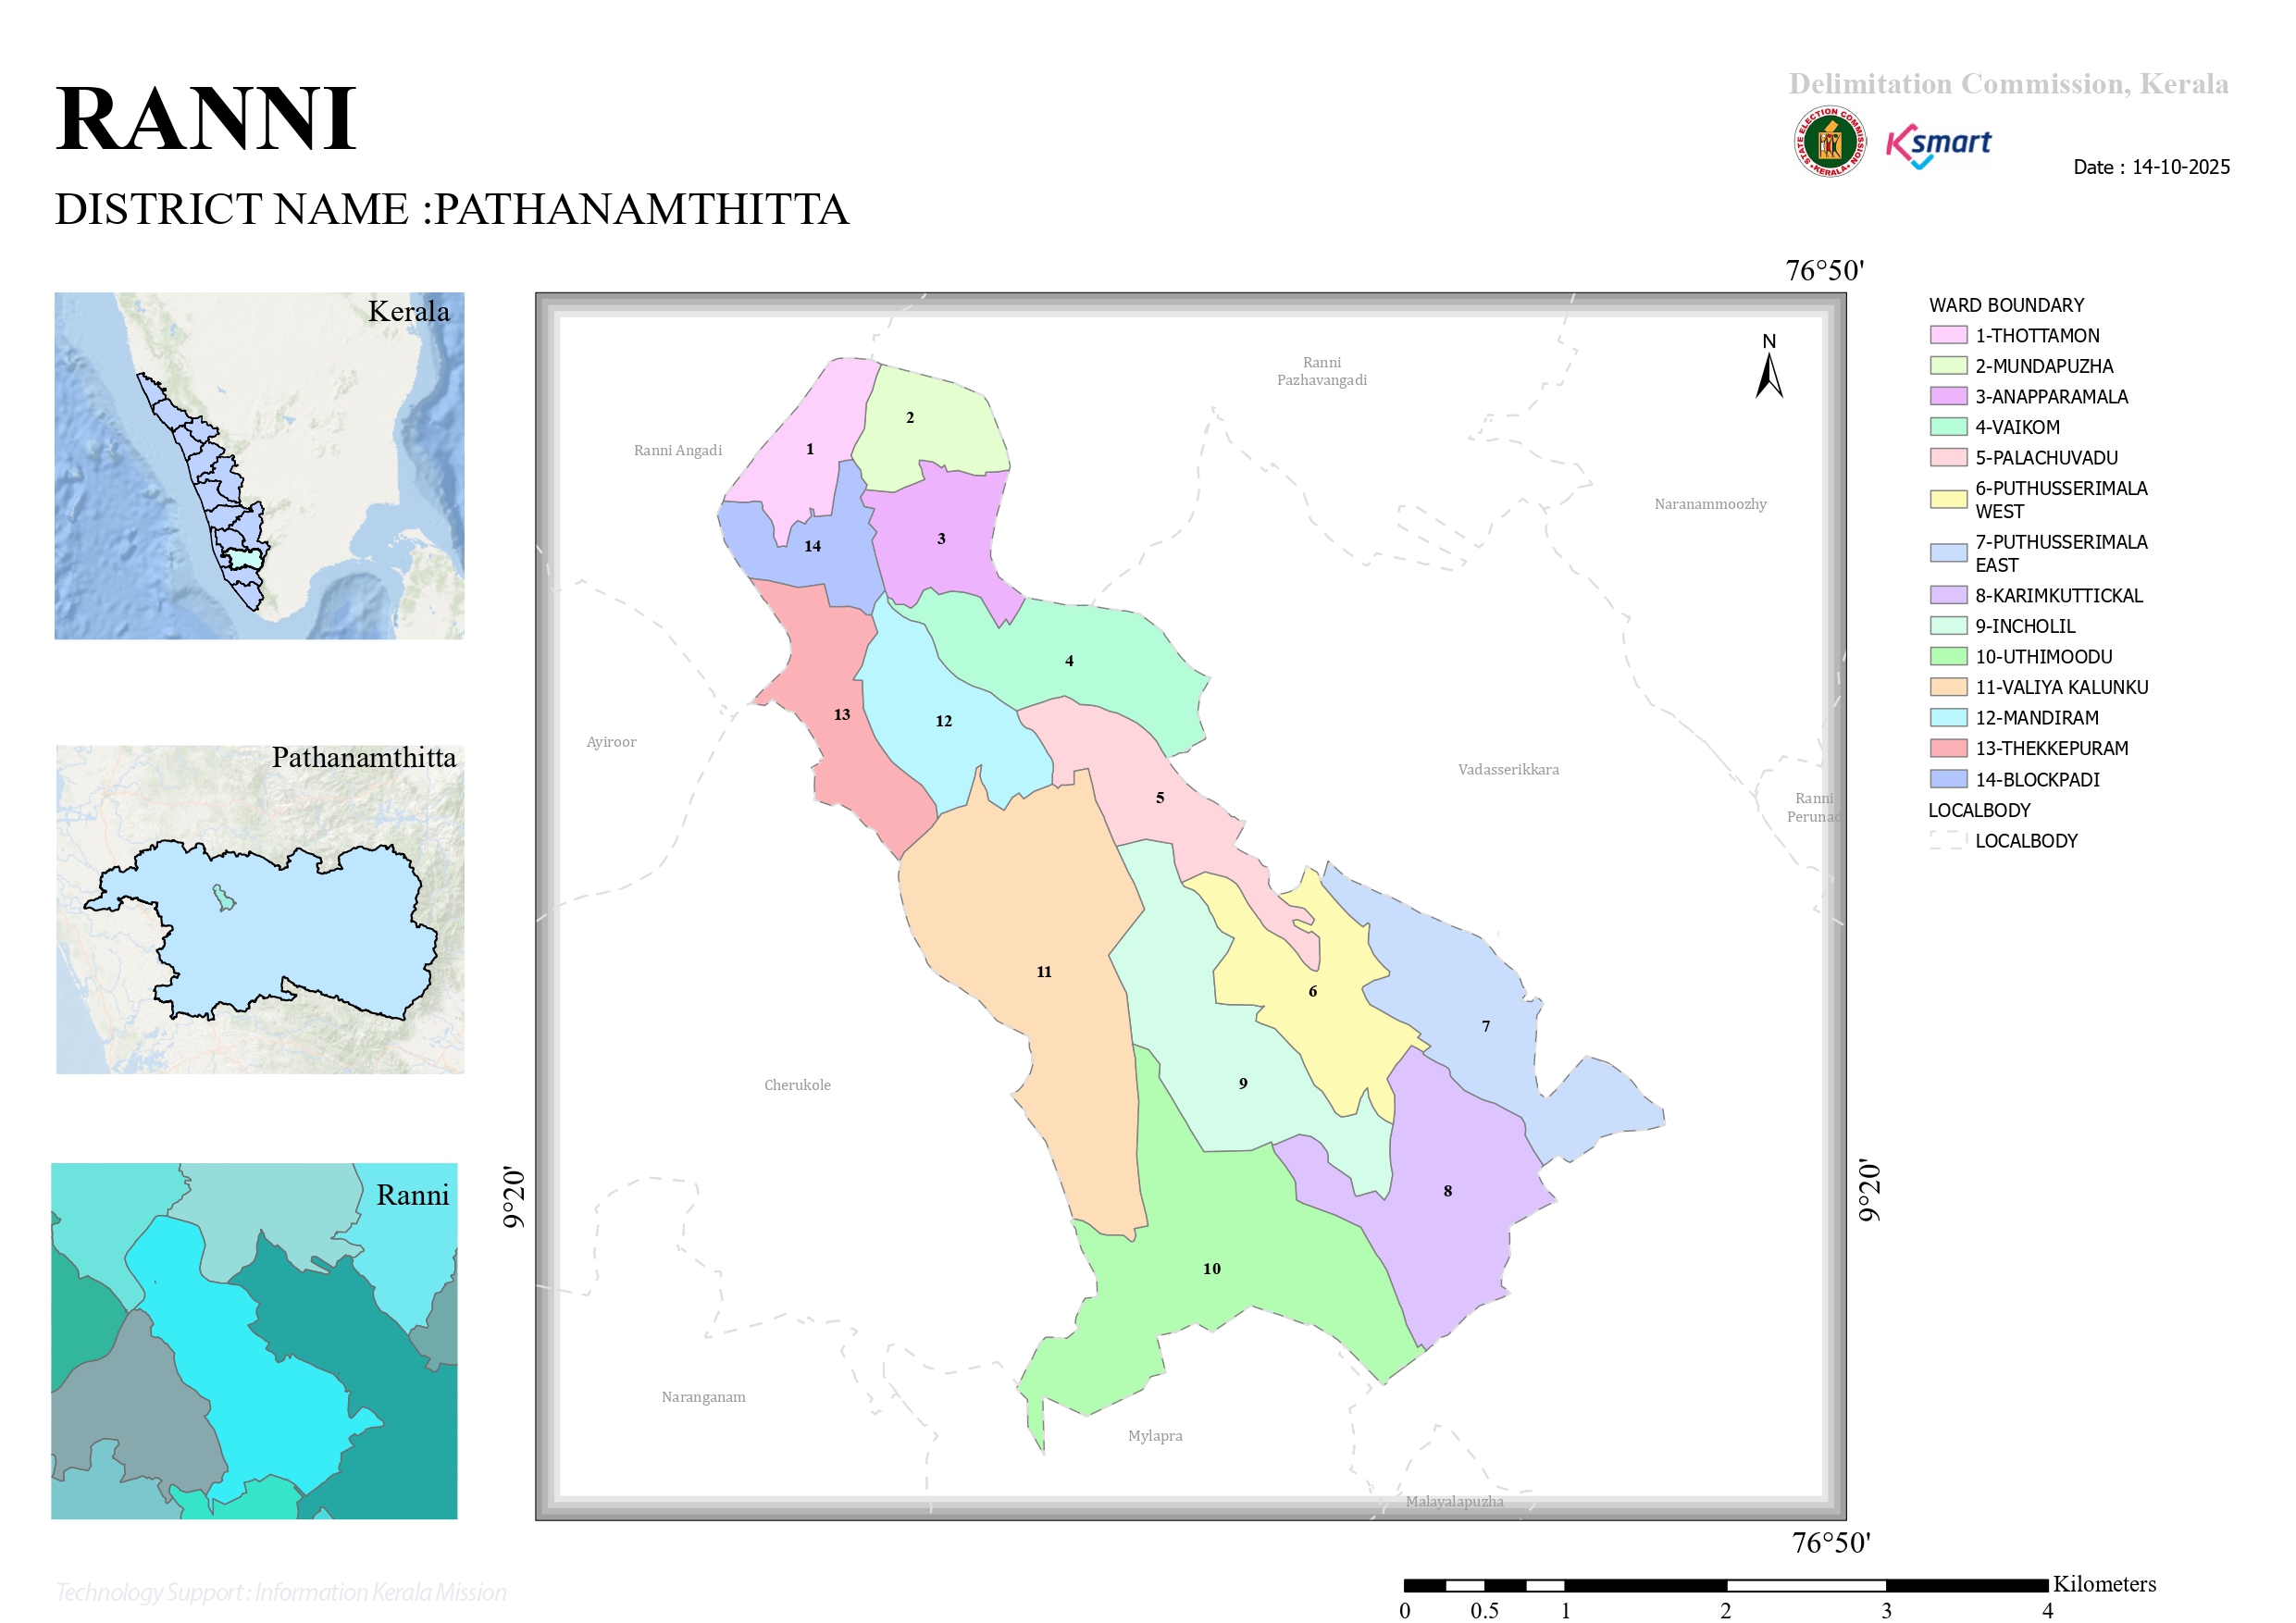
Task: Click ward number 2 on the map
Action: [x=910, y=417]
